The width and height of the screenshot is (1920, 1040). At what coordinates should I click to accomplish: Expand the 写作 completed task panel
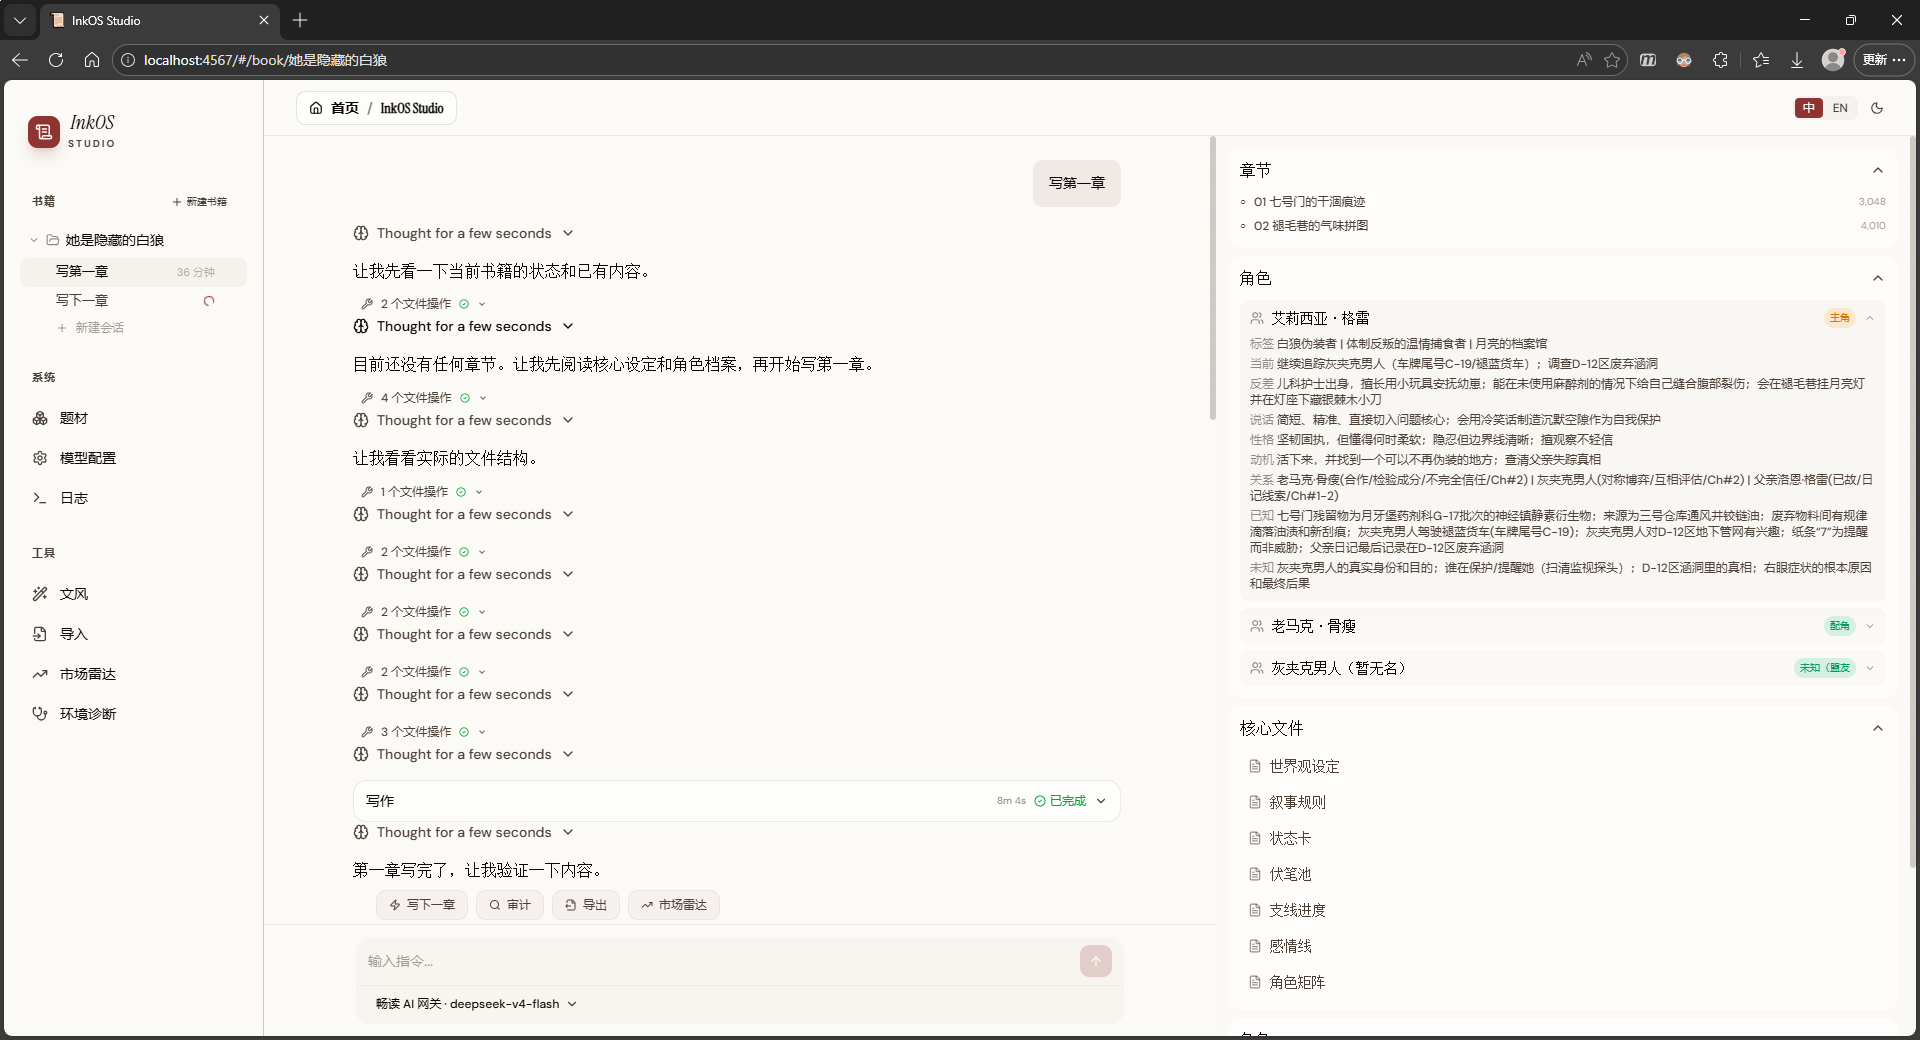click(736, 801)
